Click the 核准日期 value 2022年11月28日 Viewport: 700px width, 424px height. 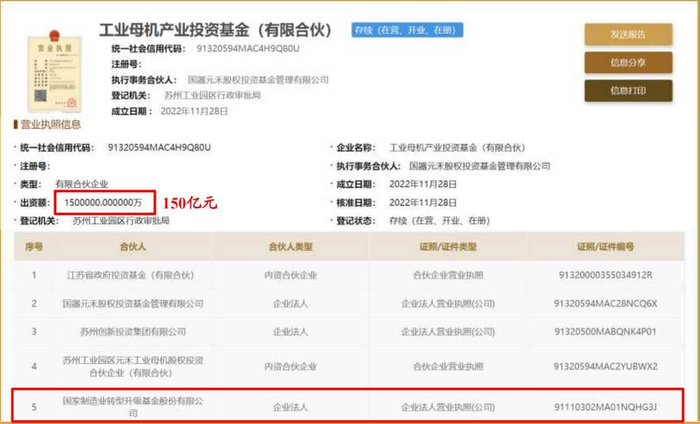pos(423,203)
